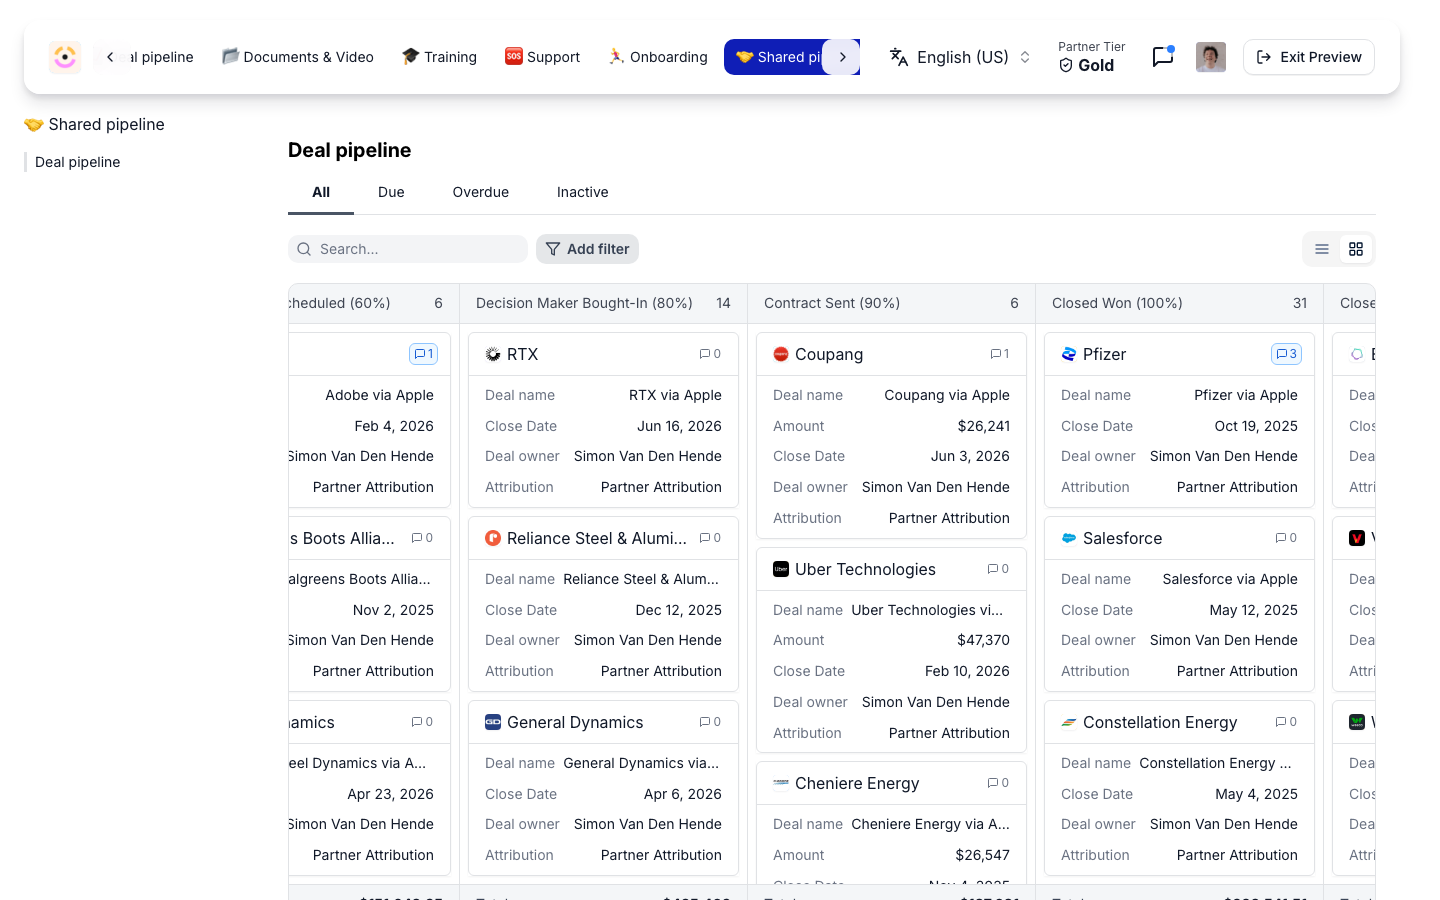Screen dimensions: 1440x900
Task: Open the Coupang deal card title
Action: click(829, 354)
